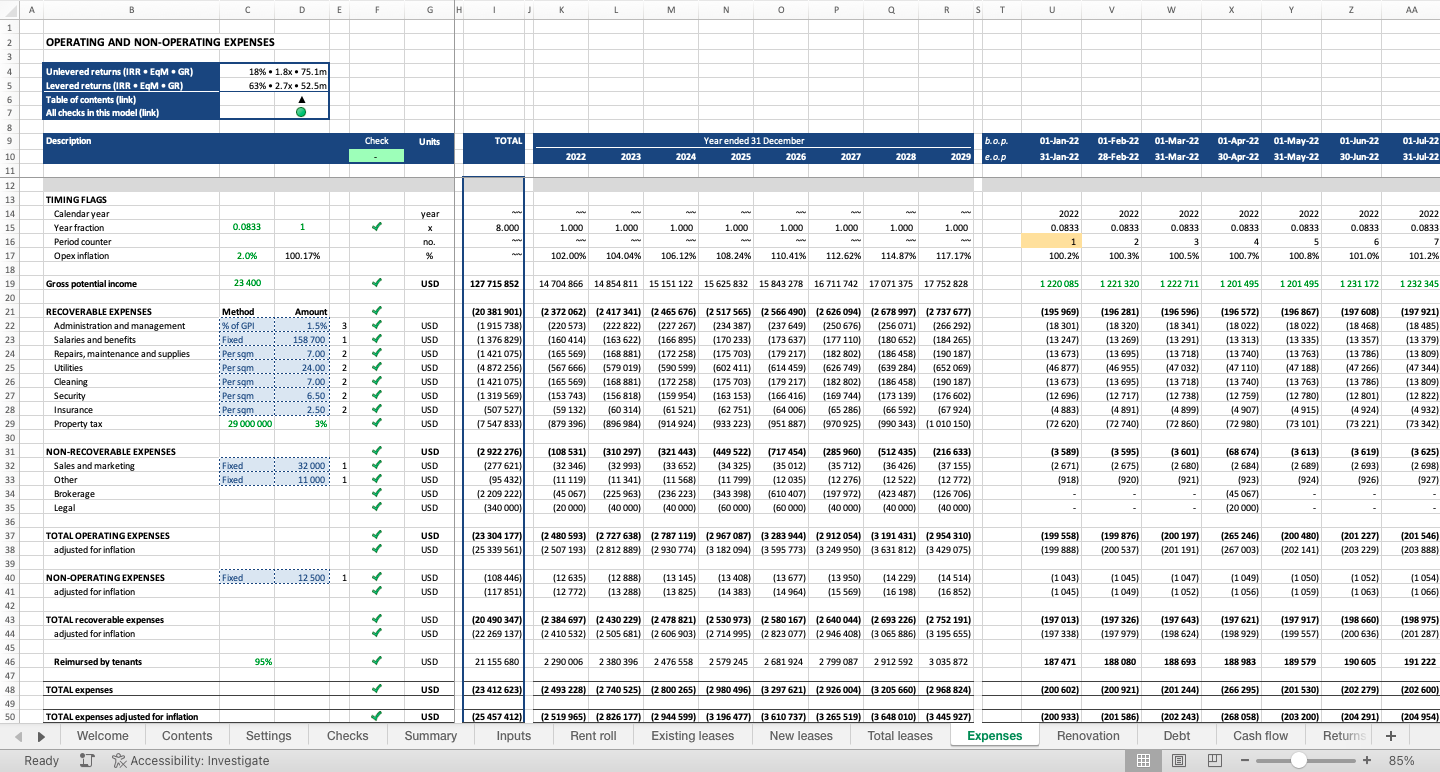This screenshot has width=1440, height=772.
Task: Open Method dropdown cell for Salaries and benefits
Action: tap(246, 340)
